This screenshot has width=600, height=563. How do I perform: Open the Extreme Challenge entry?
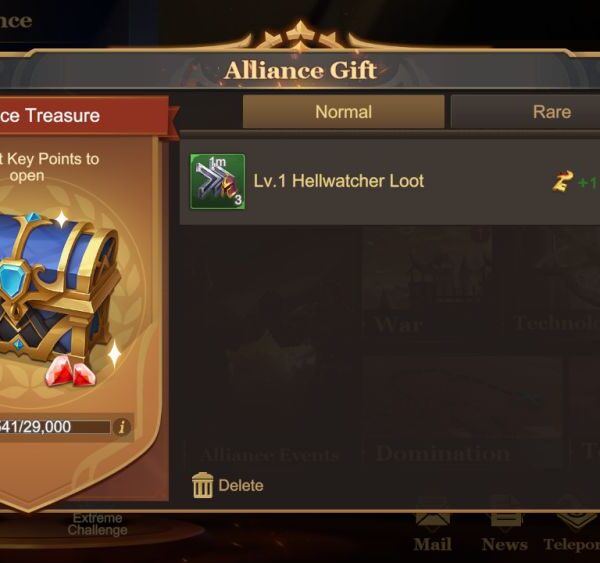click(98, 524)
